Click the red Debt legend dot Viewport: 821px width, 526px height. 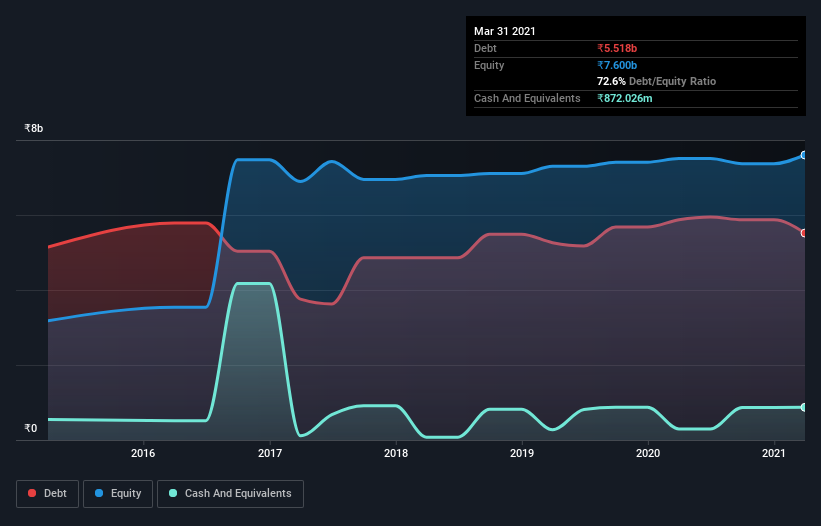click(x=32, y=493)
